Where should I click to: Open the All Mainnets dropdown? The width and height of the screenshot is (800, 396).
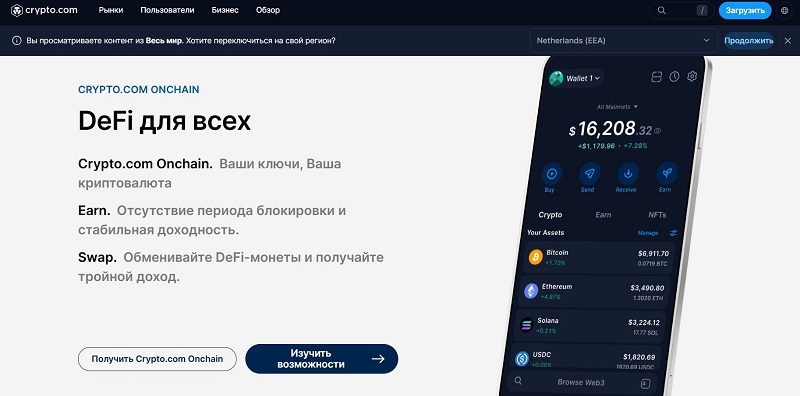617,107
